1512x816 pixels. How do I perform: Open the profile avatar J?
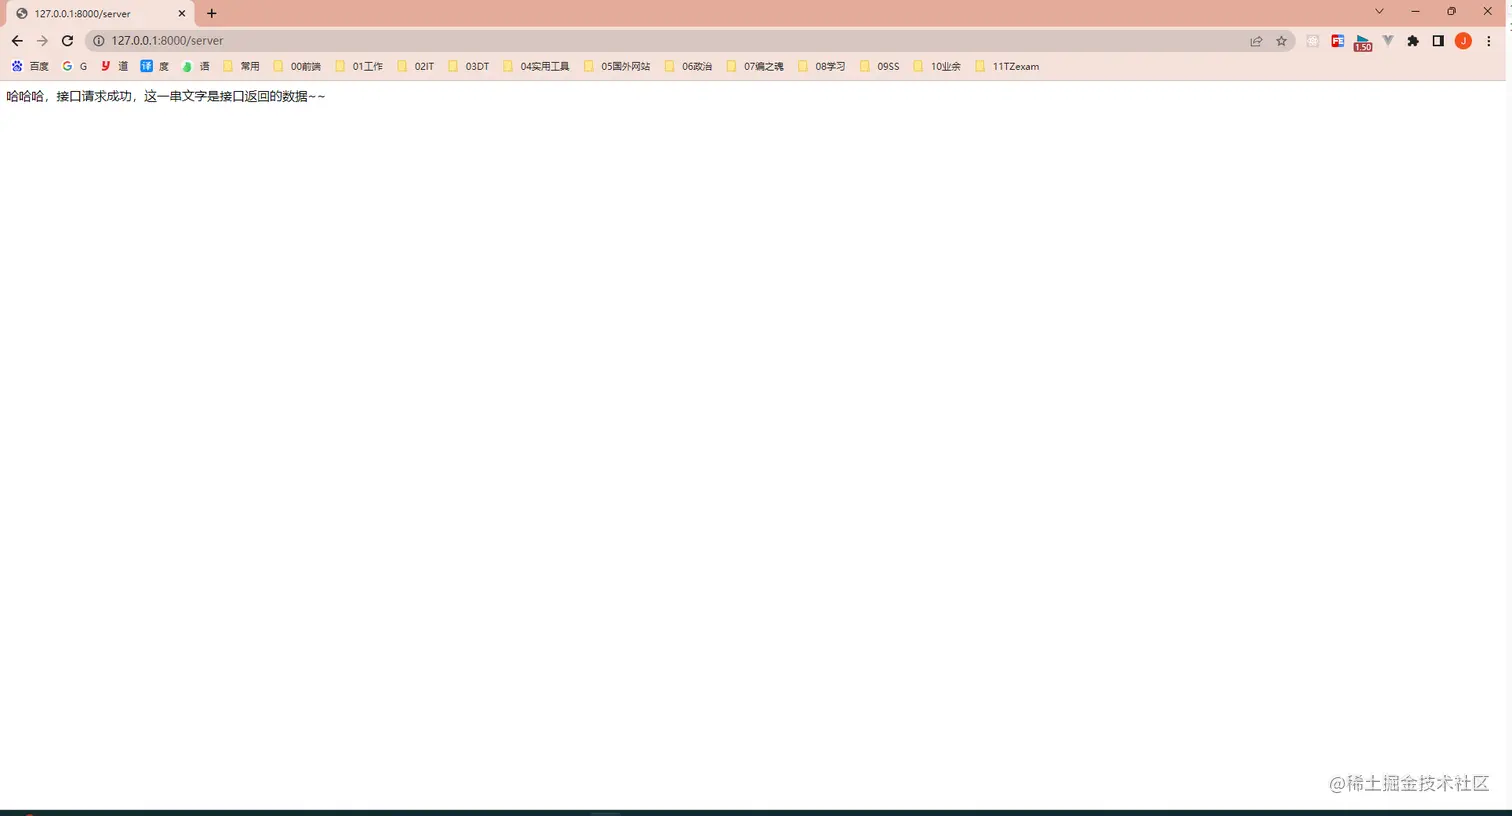point(1463,41)
